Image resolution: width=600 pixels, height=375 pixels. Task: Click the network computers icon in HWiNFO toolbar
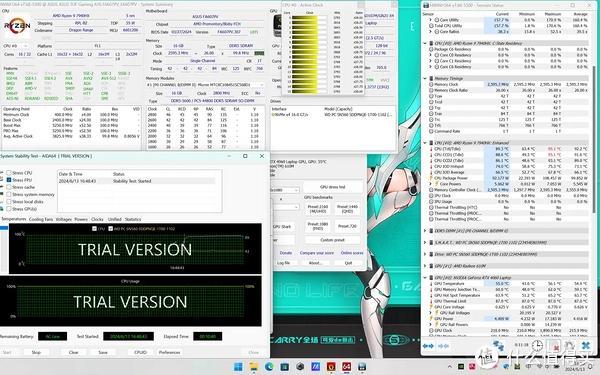pos(498,346)
